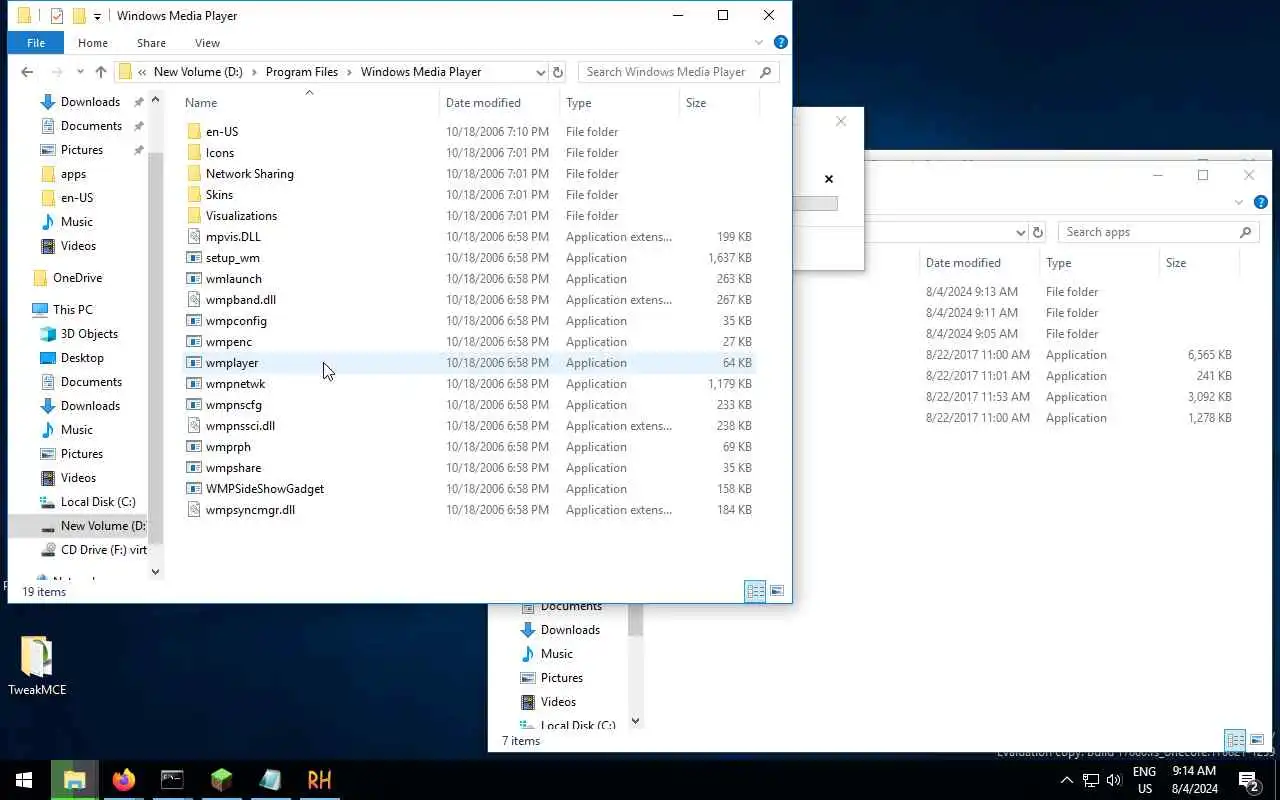Show hidden tray icons chevron

click(1066, 780)
